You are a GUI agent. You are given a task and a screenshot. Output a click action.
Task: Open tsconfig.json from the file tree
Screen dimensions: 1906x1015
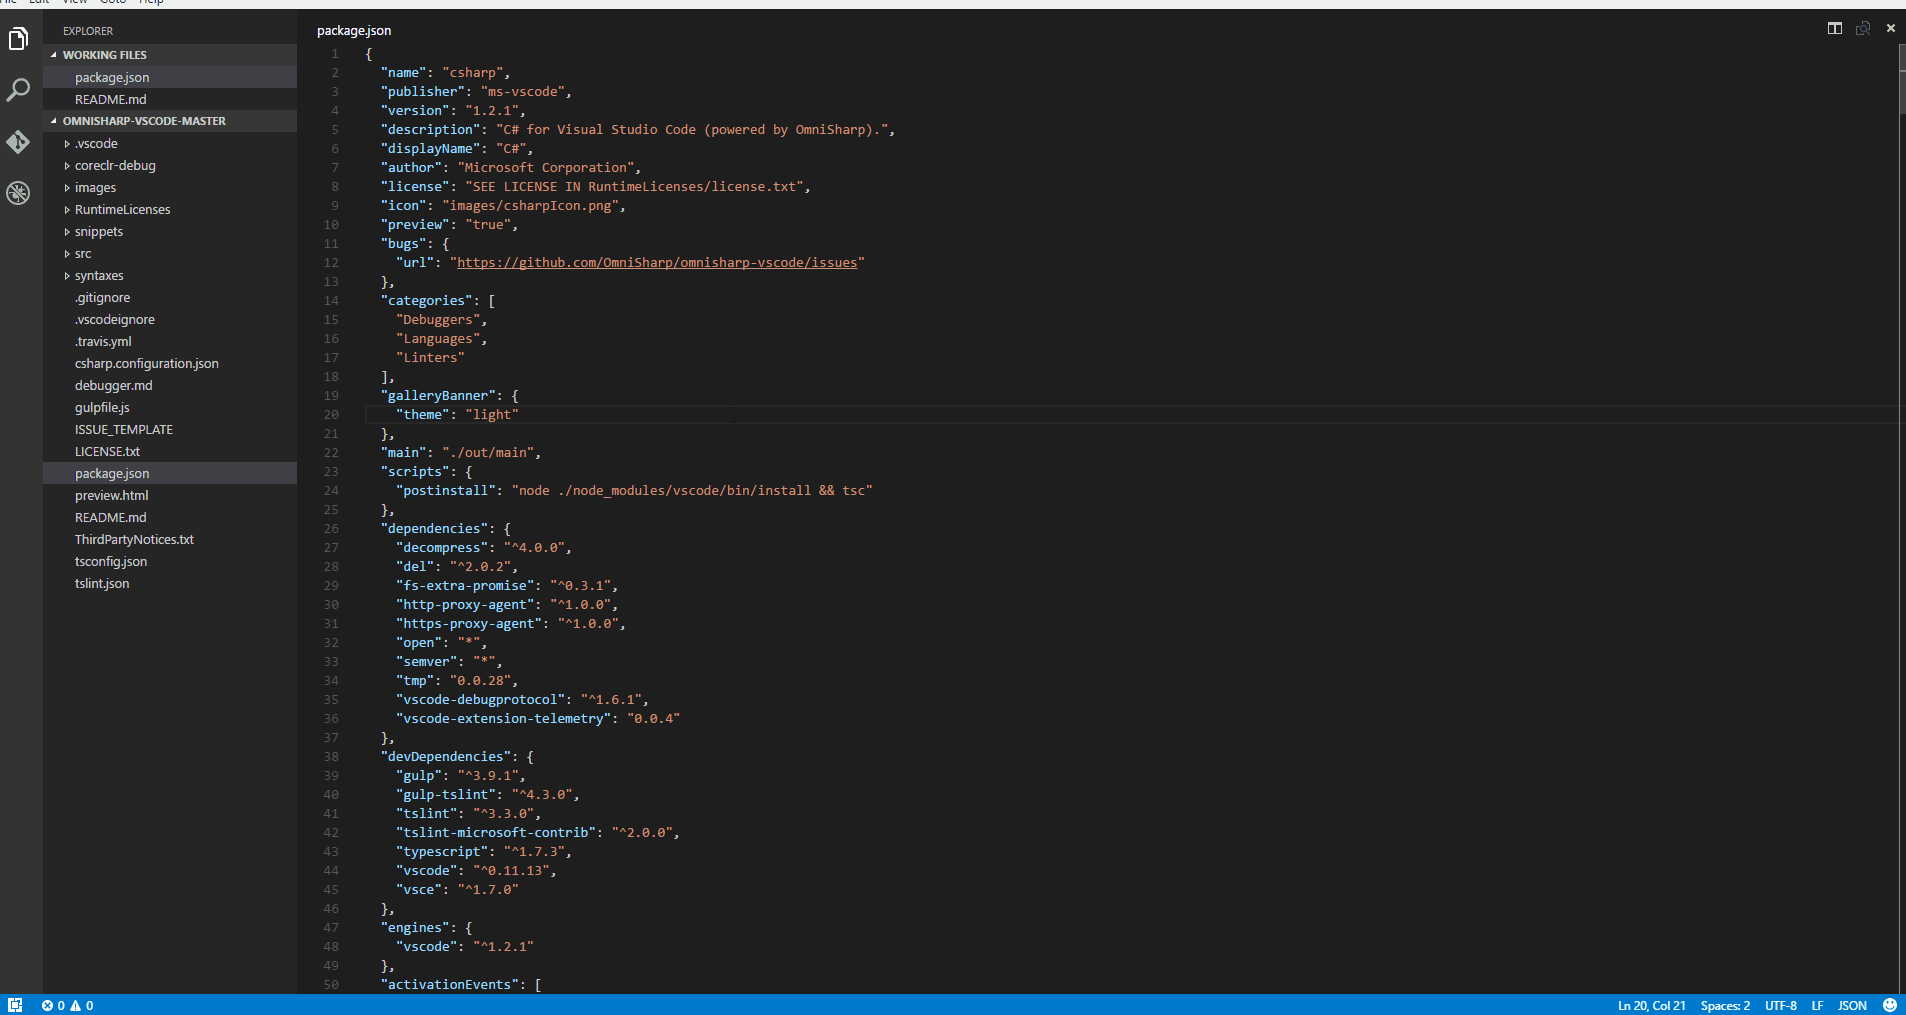point(110,562)
